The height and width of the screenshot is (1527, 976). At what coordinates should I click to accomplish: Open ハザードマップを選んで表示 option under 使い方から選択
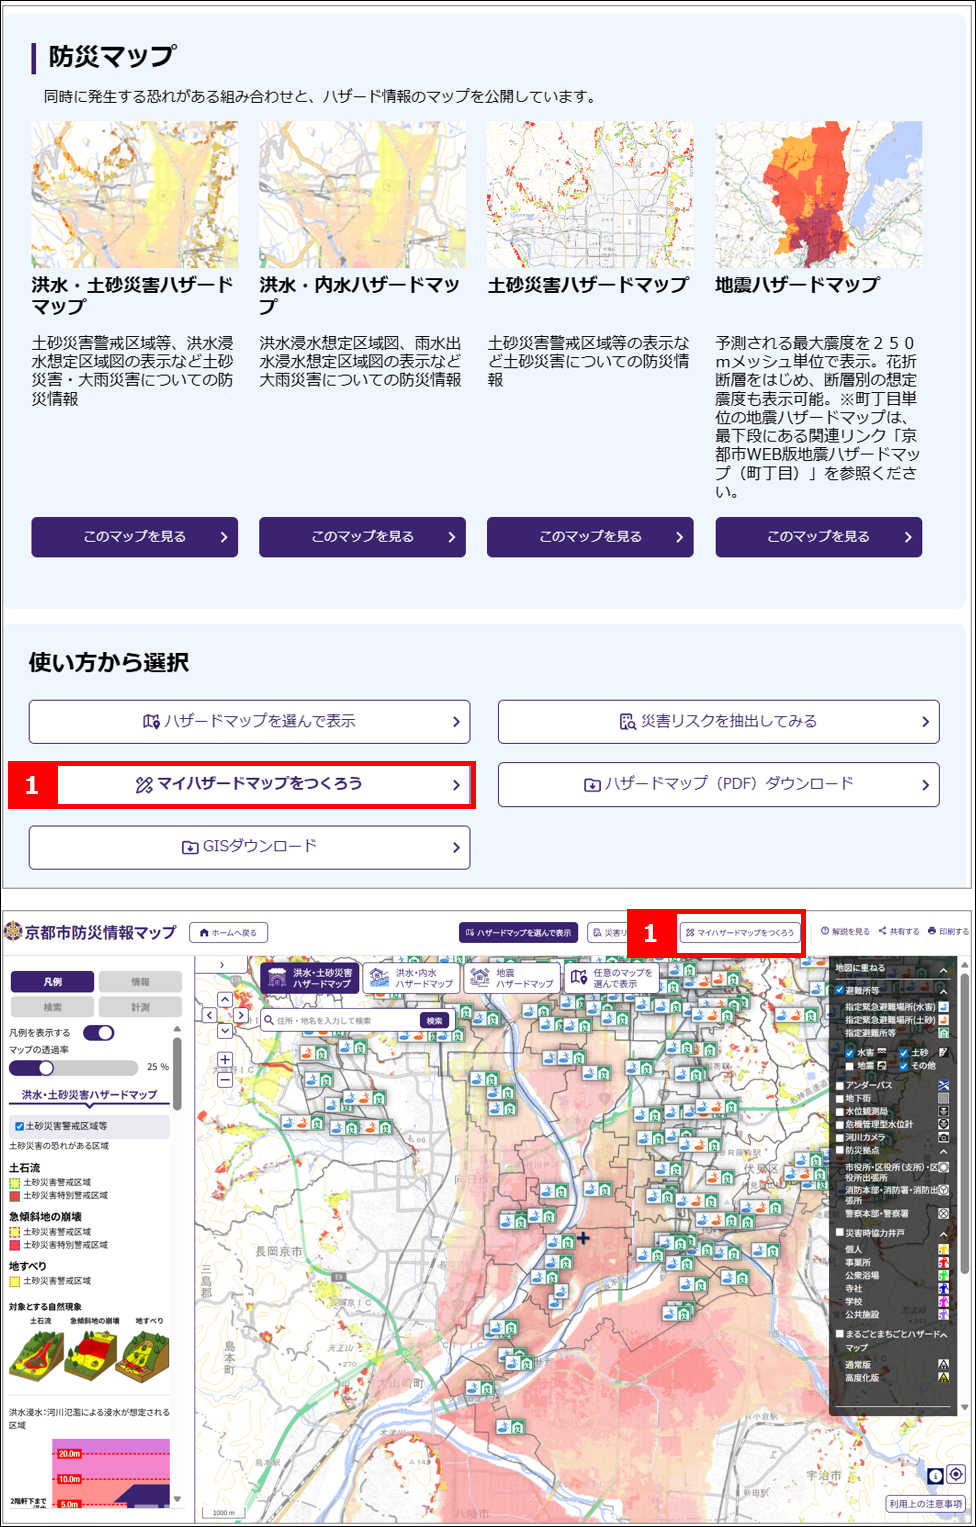tap(249, 721)
